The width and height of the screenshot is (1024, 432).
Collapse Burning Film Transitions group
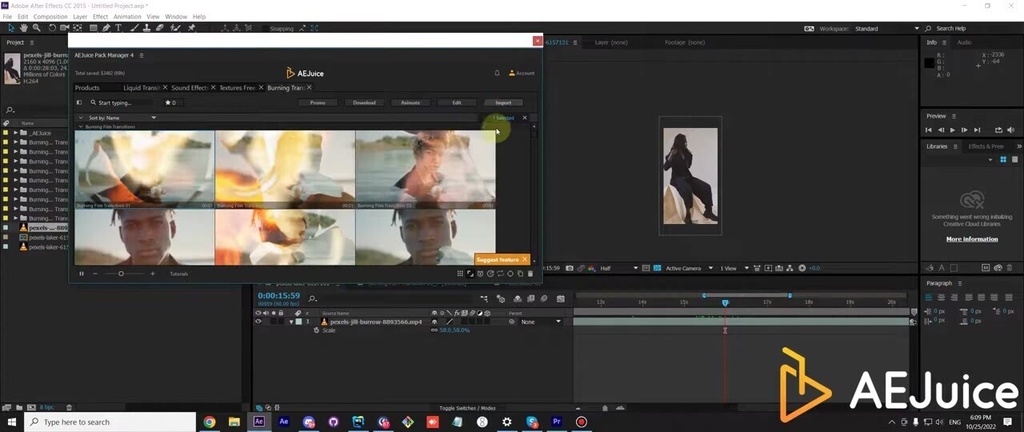click(x=80, y=127)
